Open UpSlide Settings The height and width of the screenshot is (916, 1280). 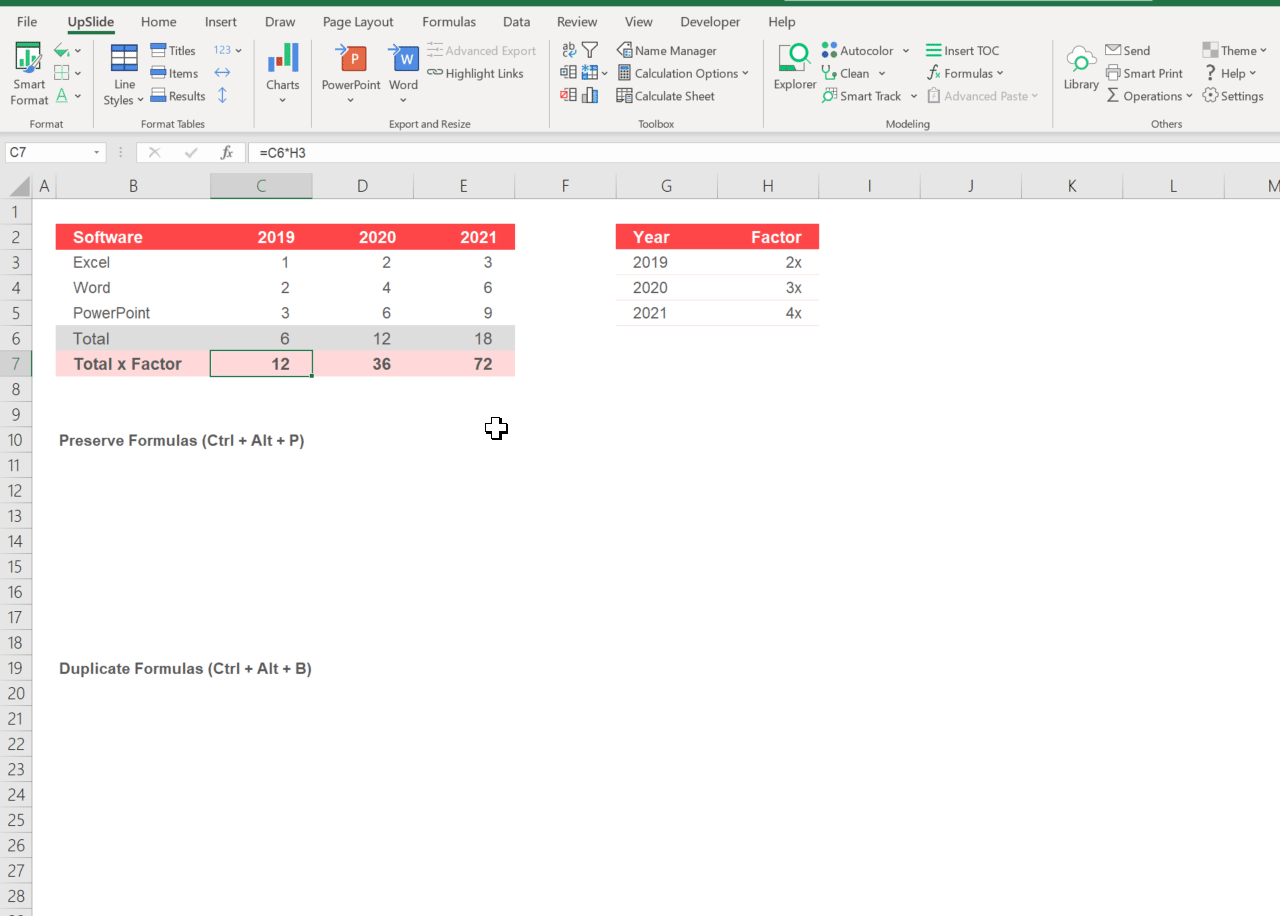pyautogui.click(x=1233, y=96)
